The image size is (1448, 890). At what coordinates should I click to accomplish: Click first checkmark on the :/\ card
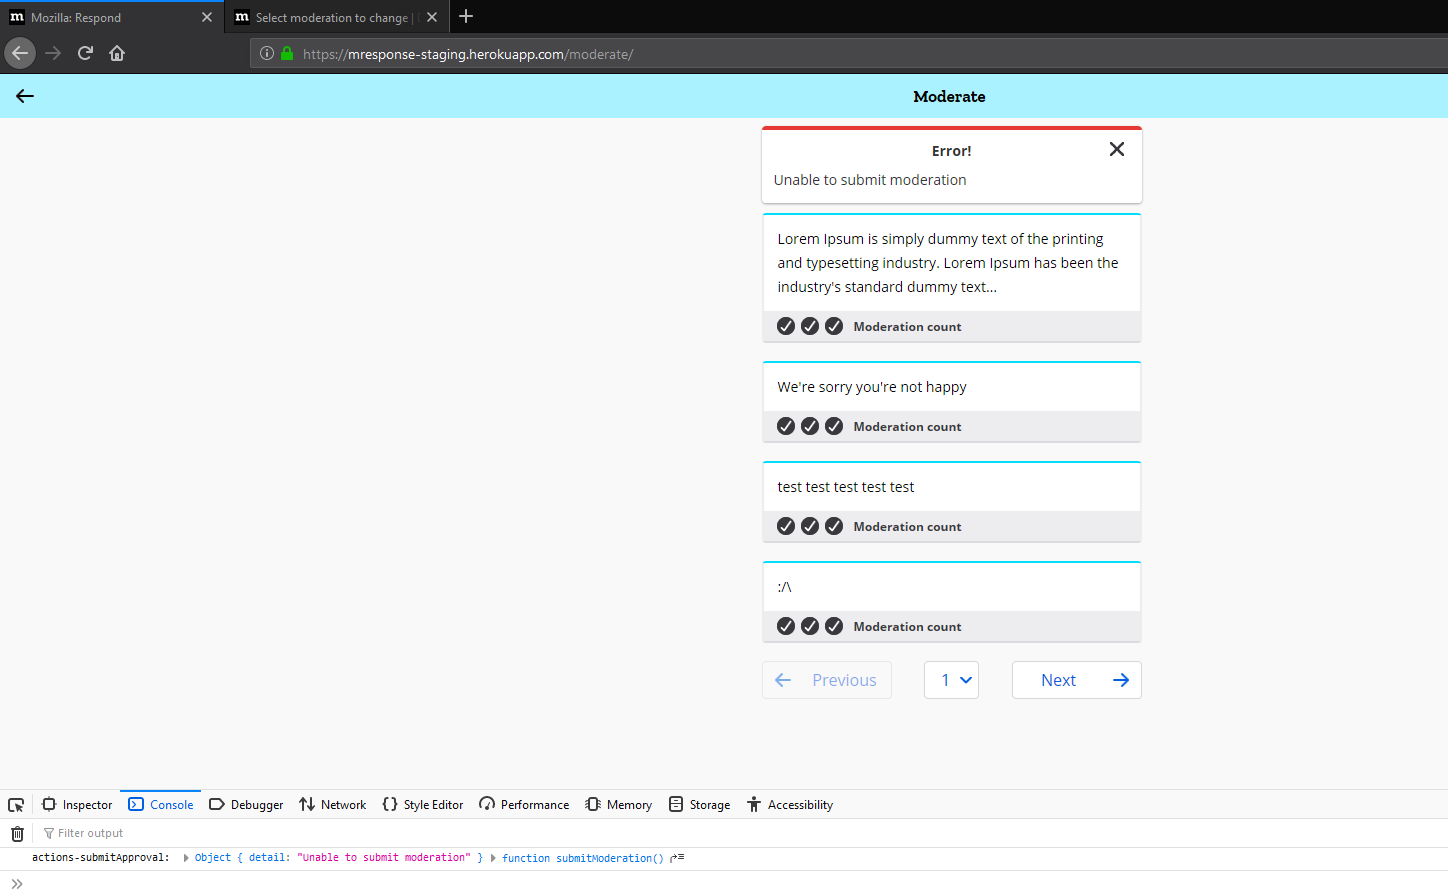coord(786,626)
